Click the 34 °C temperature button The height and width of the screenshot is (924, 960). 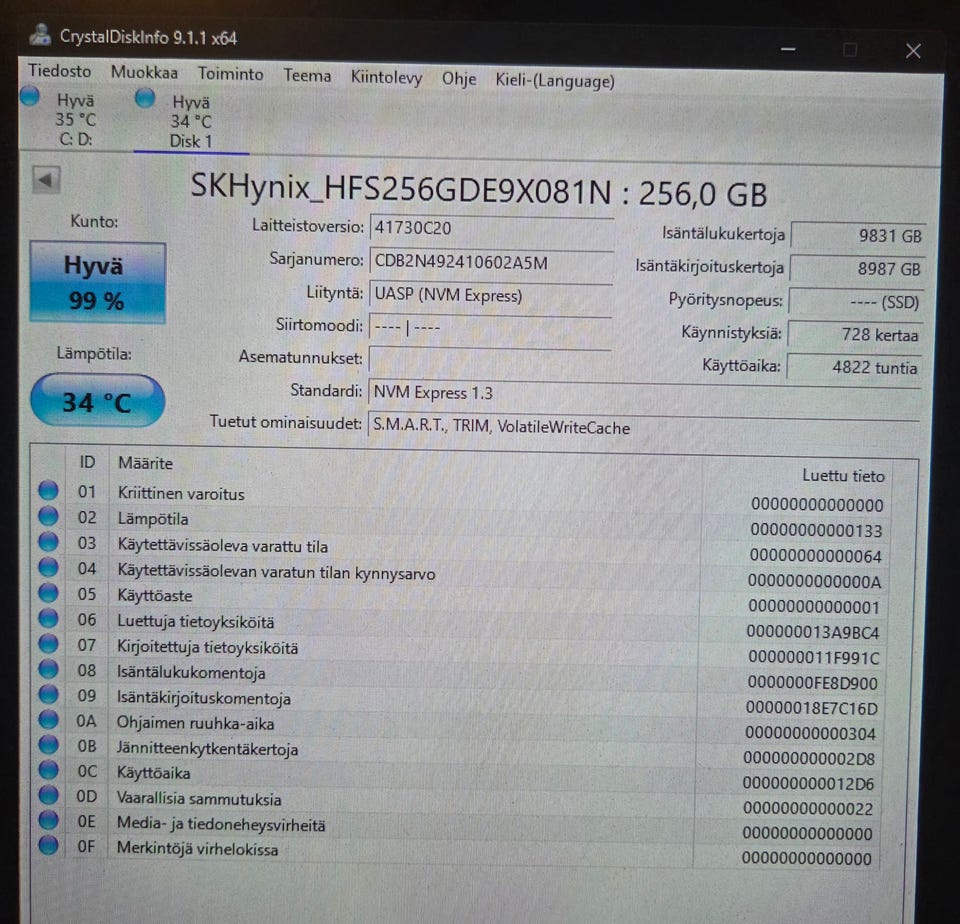[97, 401]
